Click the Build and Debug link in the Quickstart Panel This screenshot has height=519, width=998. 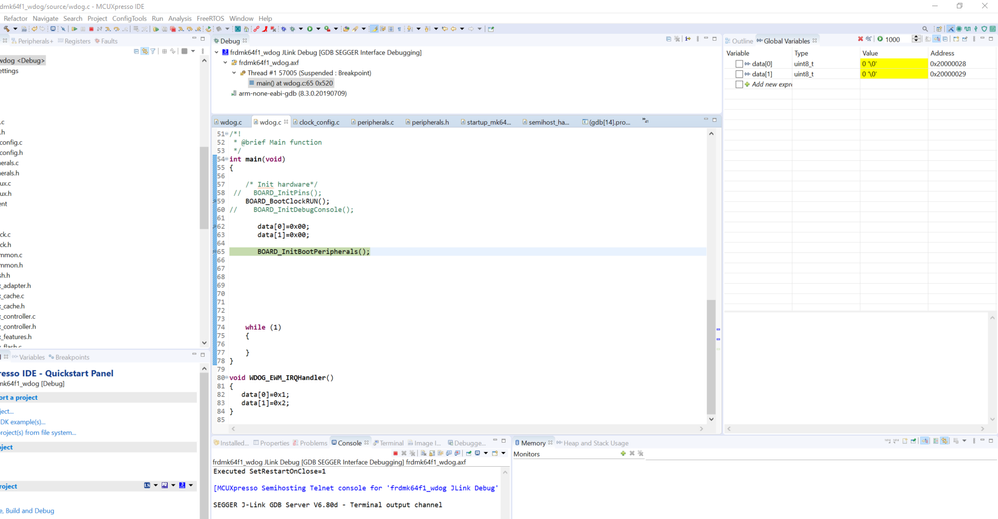pos(29,511)
